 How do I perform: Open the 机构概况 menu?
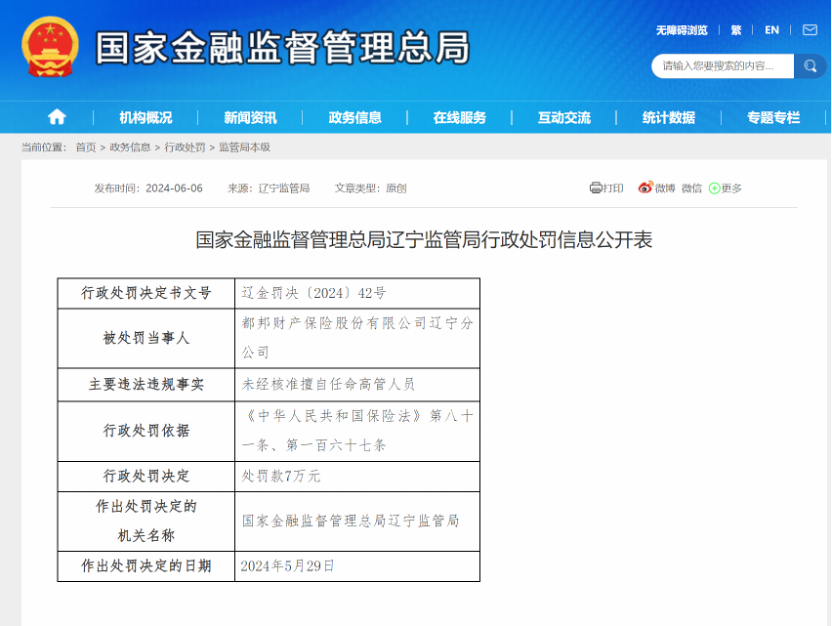[145, 117]
